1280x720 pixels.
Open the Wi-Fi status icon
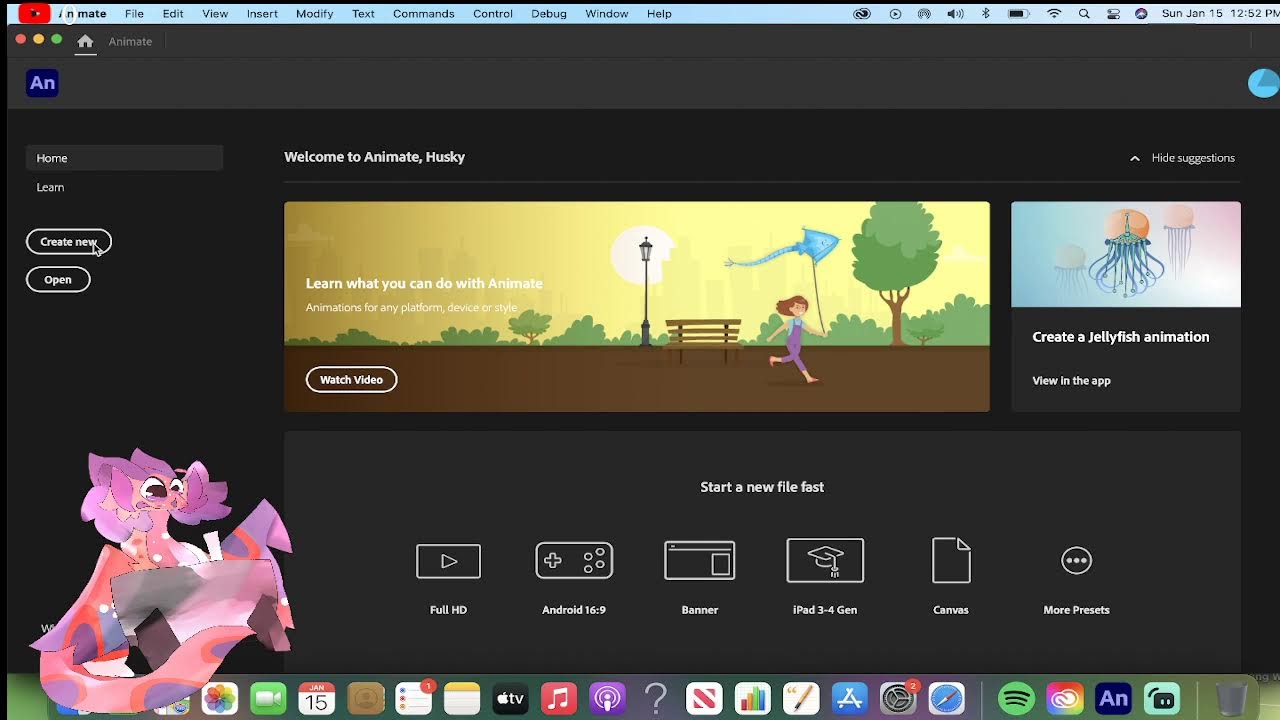click(x=1054, y=14)
